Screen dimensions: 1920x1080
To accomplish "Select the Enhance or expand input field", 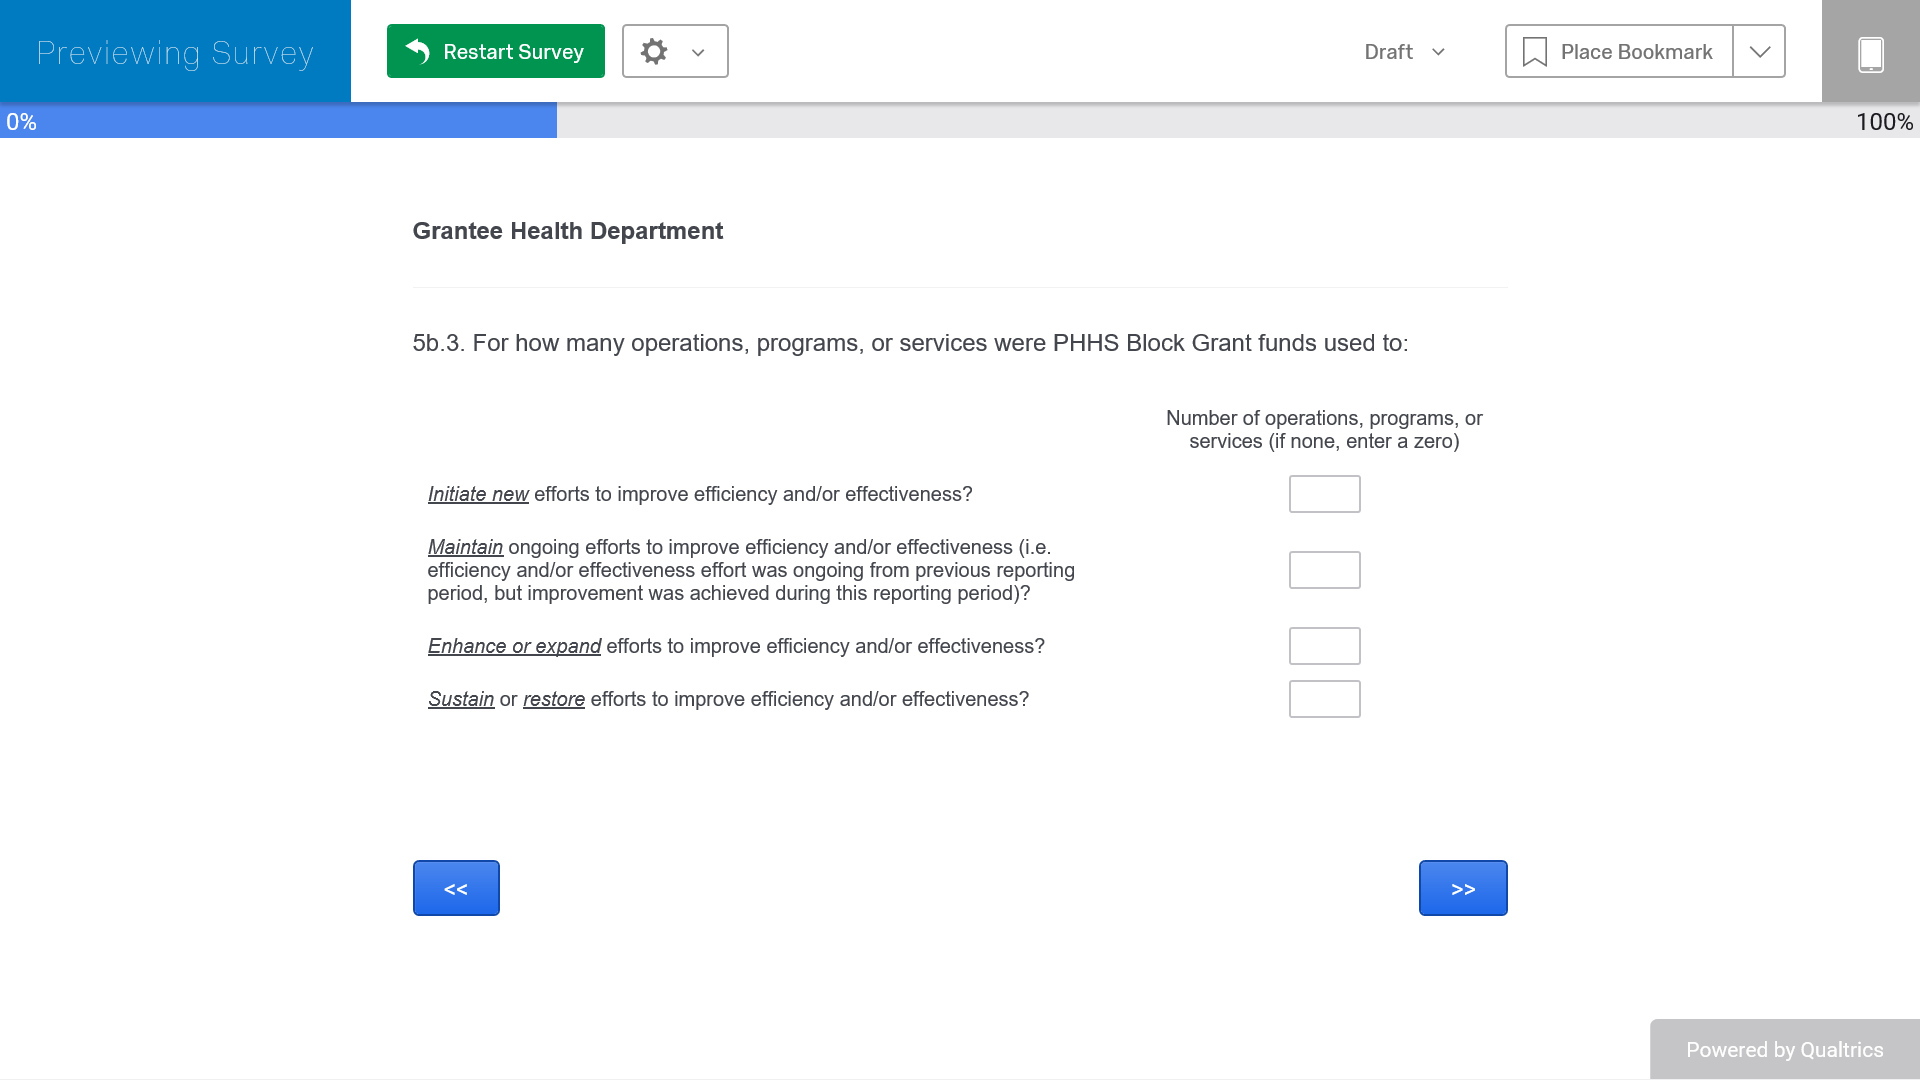I will (x=1324, y=646).
